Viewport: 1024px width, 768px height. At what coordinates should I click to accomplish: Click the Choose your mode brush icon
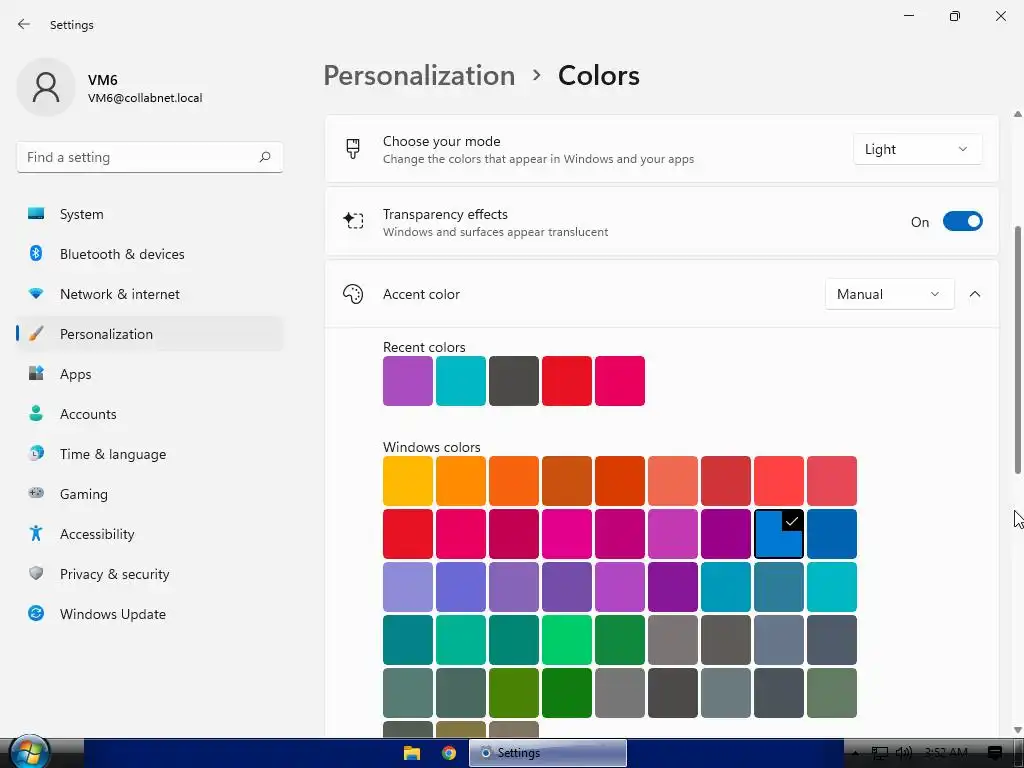coord(353,149)
